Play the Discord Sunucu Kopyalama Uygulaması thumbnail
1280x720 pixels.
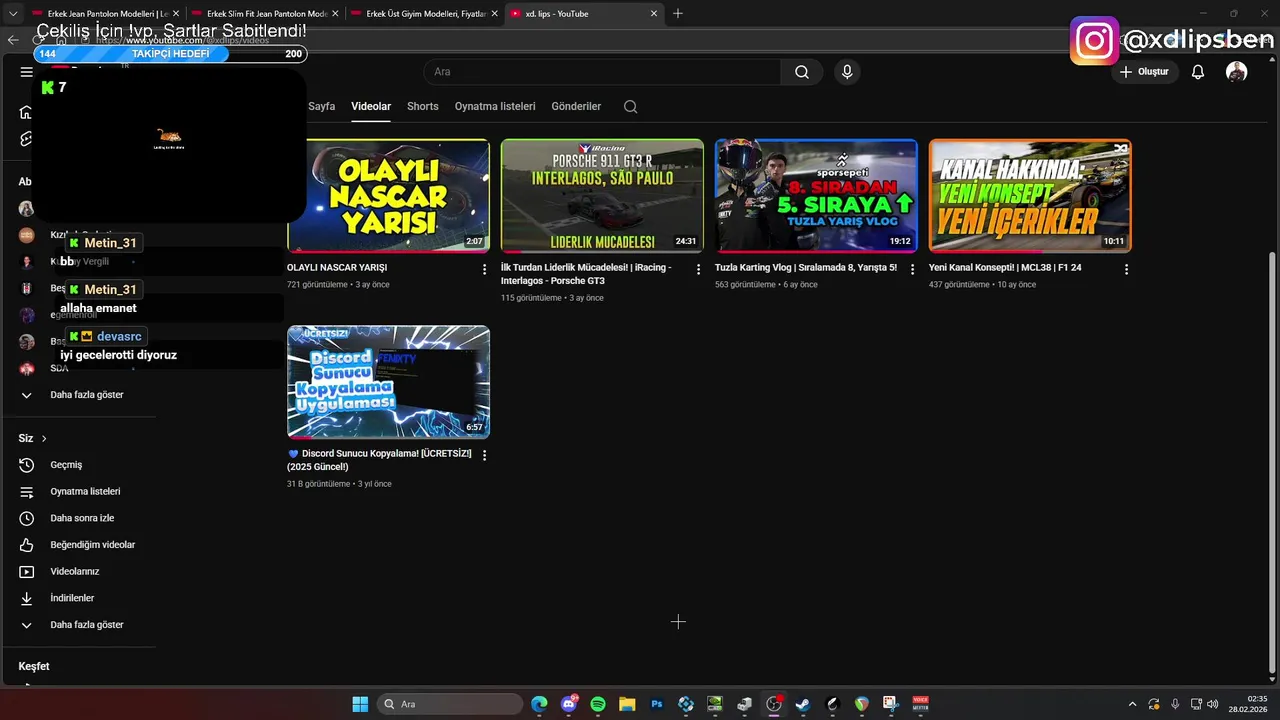[x=388, y=382]
